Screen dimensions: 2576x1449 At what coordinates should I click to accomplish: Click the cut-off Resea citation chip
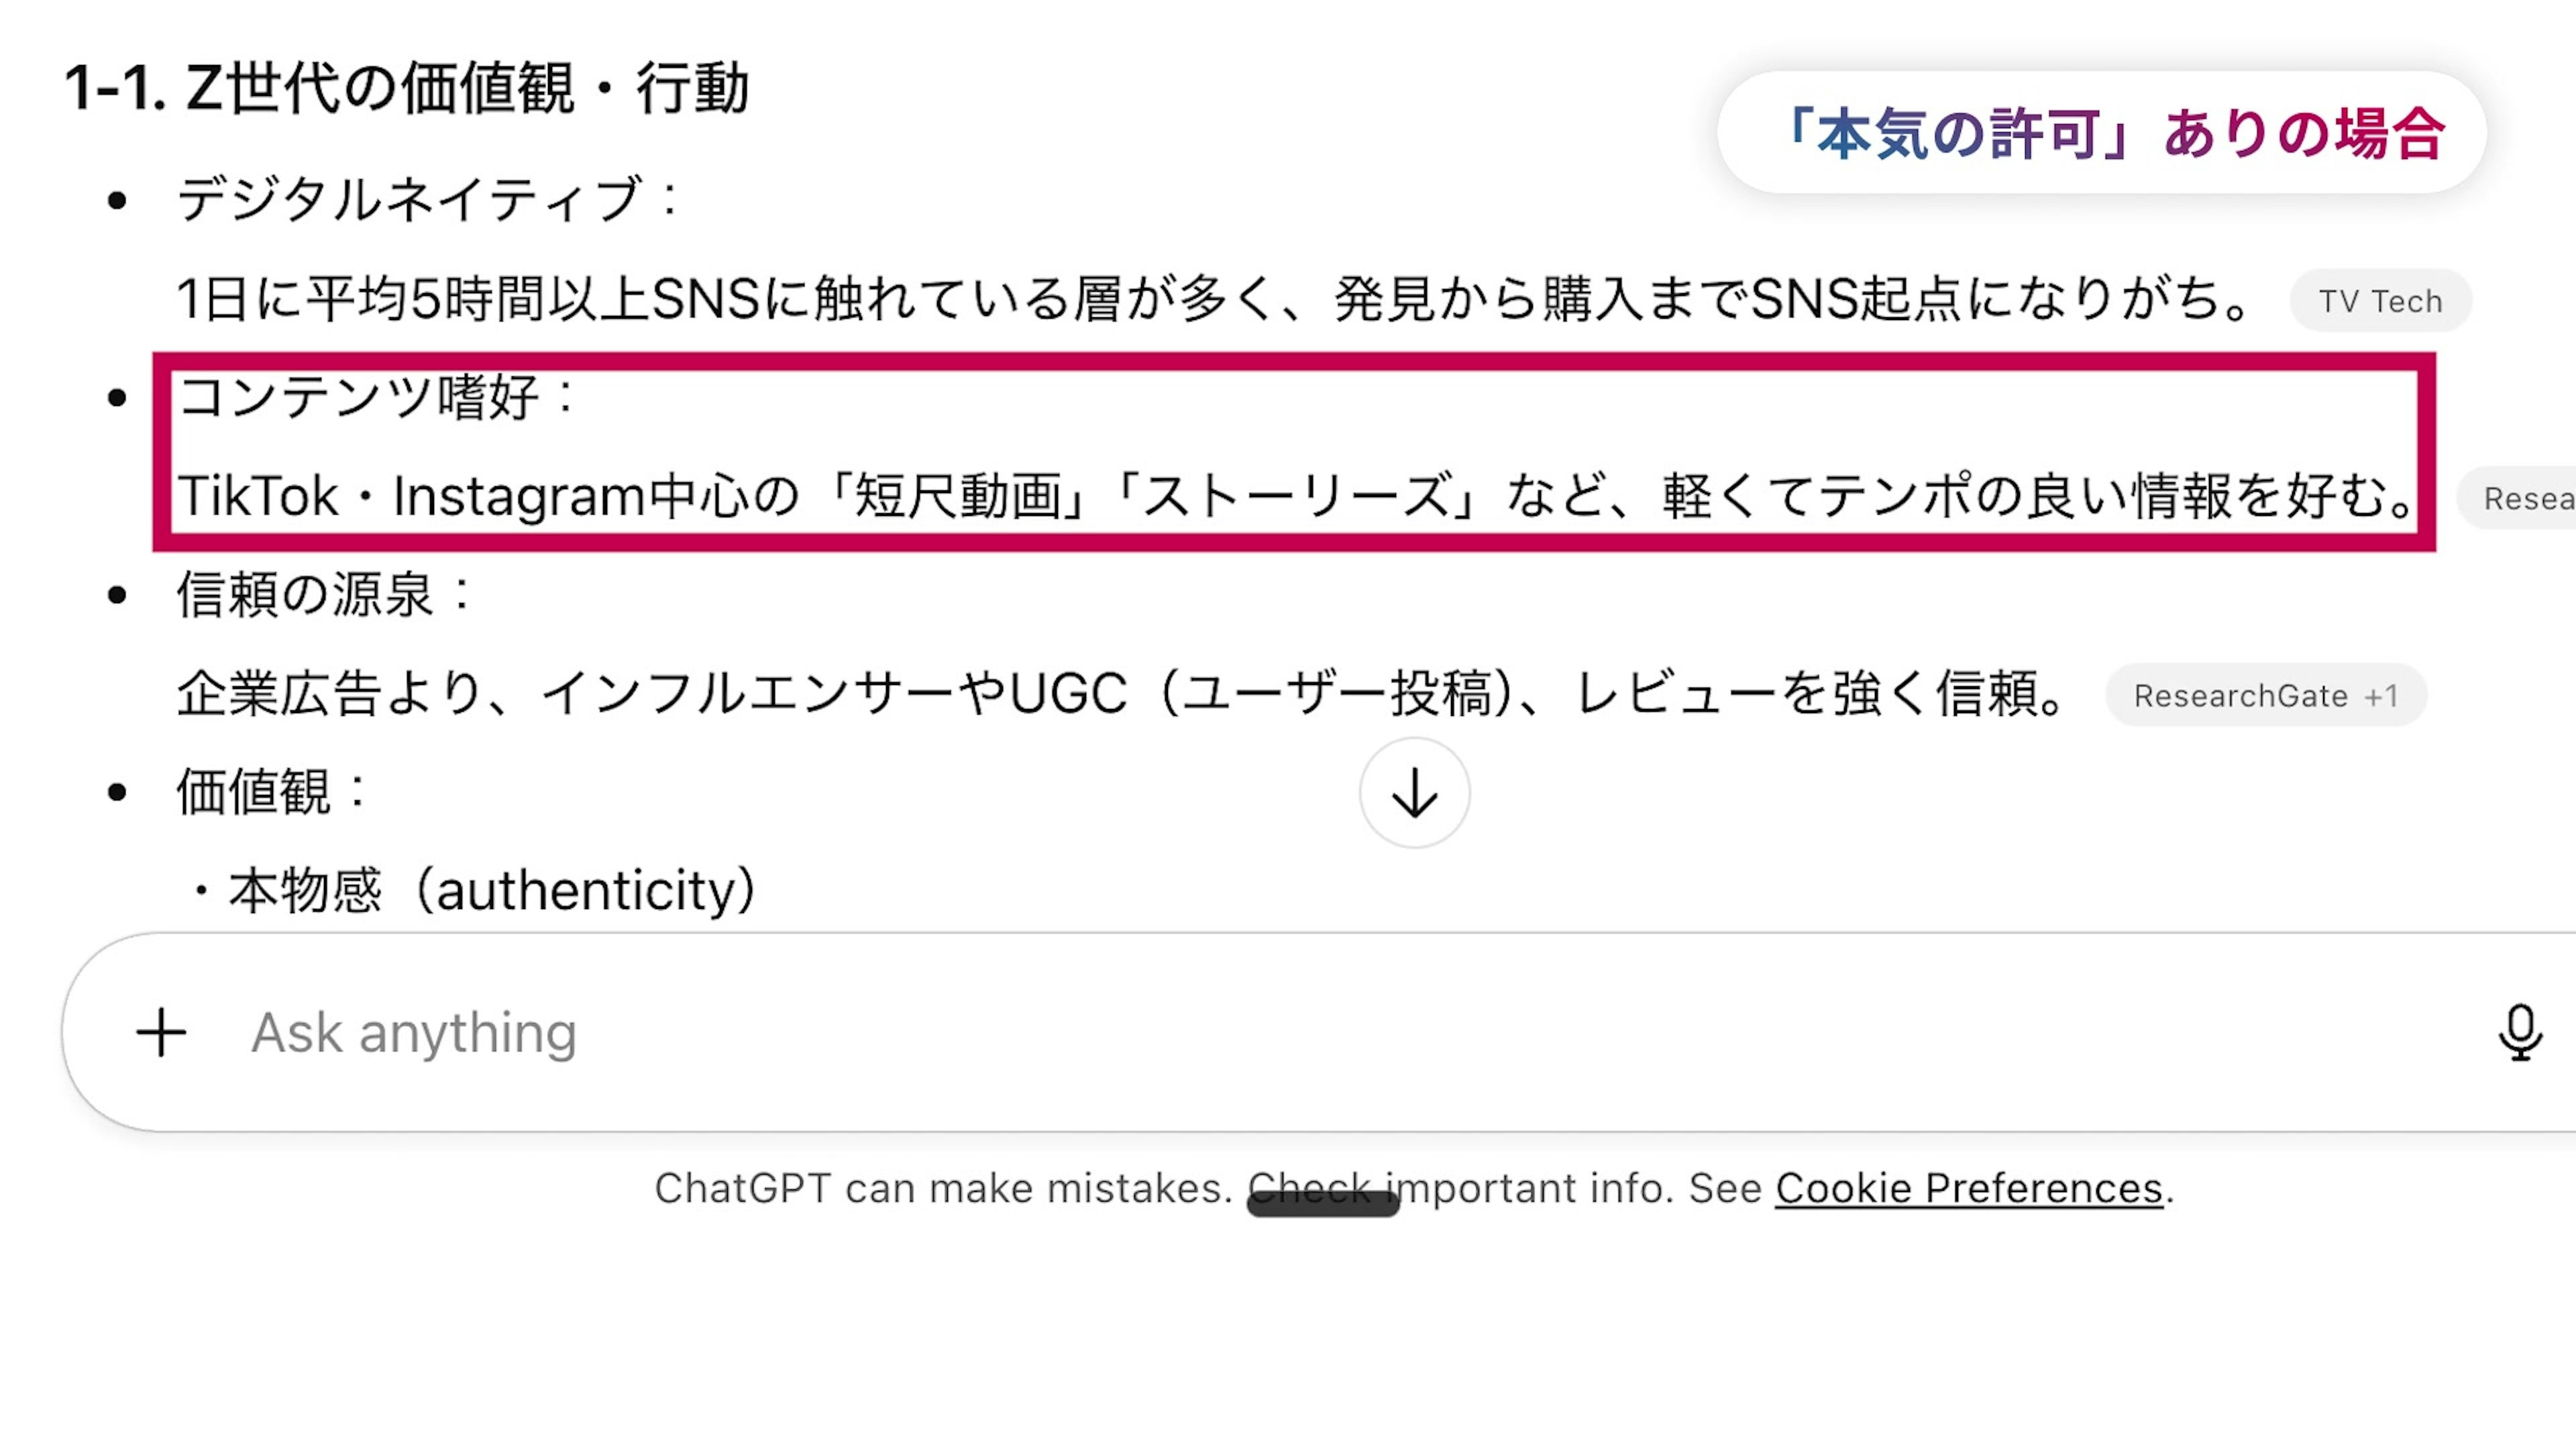click(2525, 498)
